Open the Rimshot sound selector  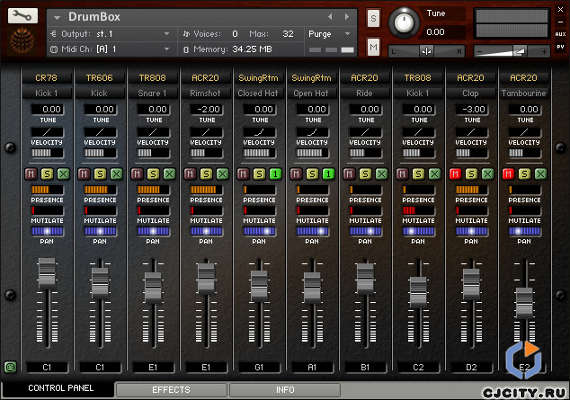206,93
